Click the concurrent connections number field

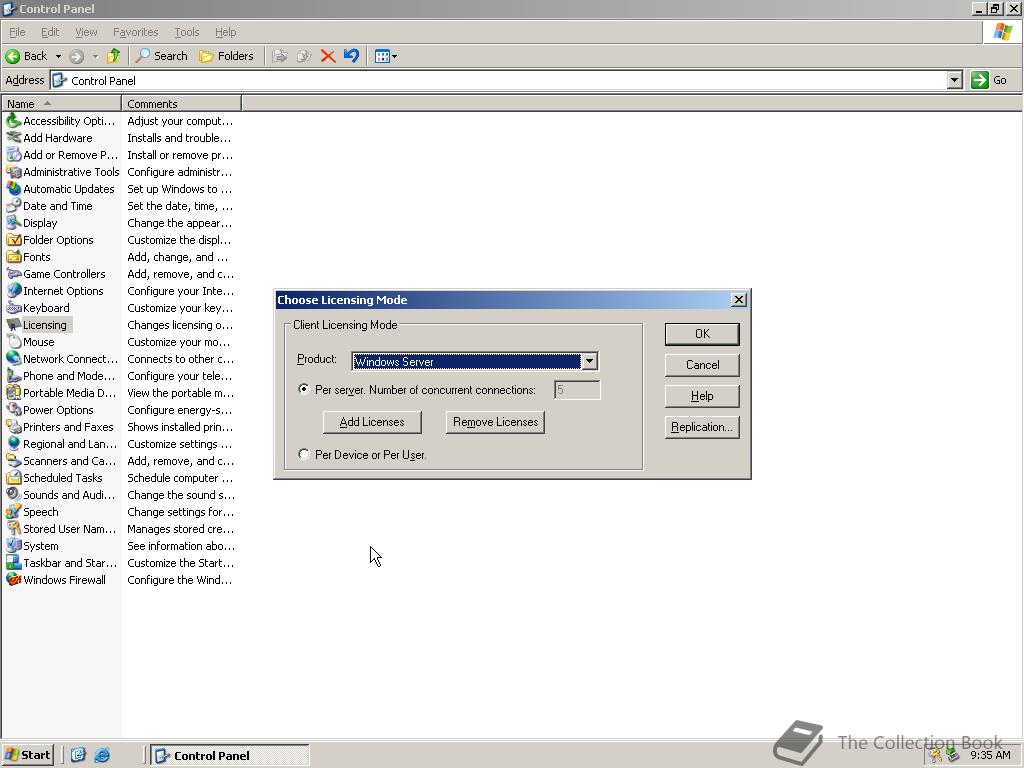click(577, 390)
